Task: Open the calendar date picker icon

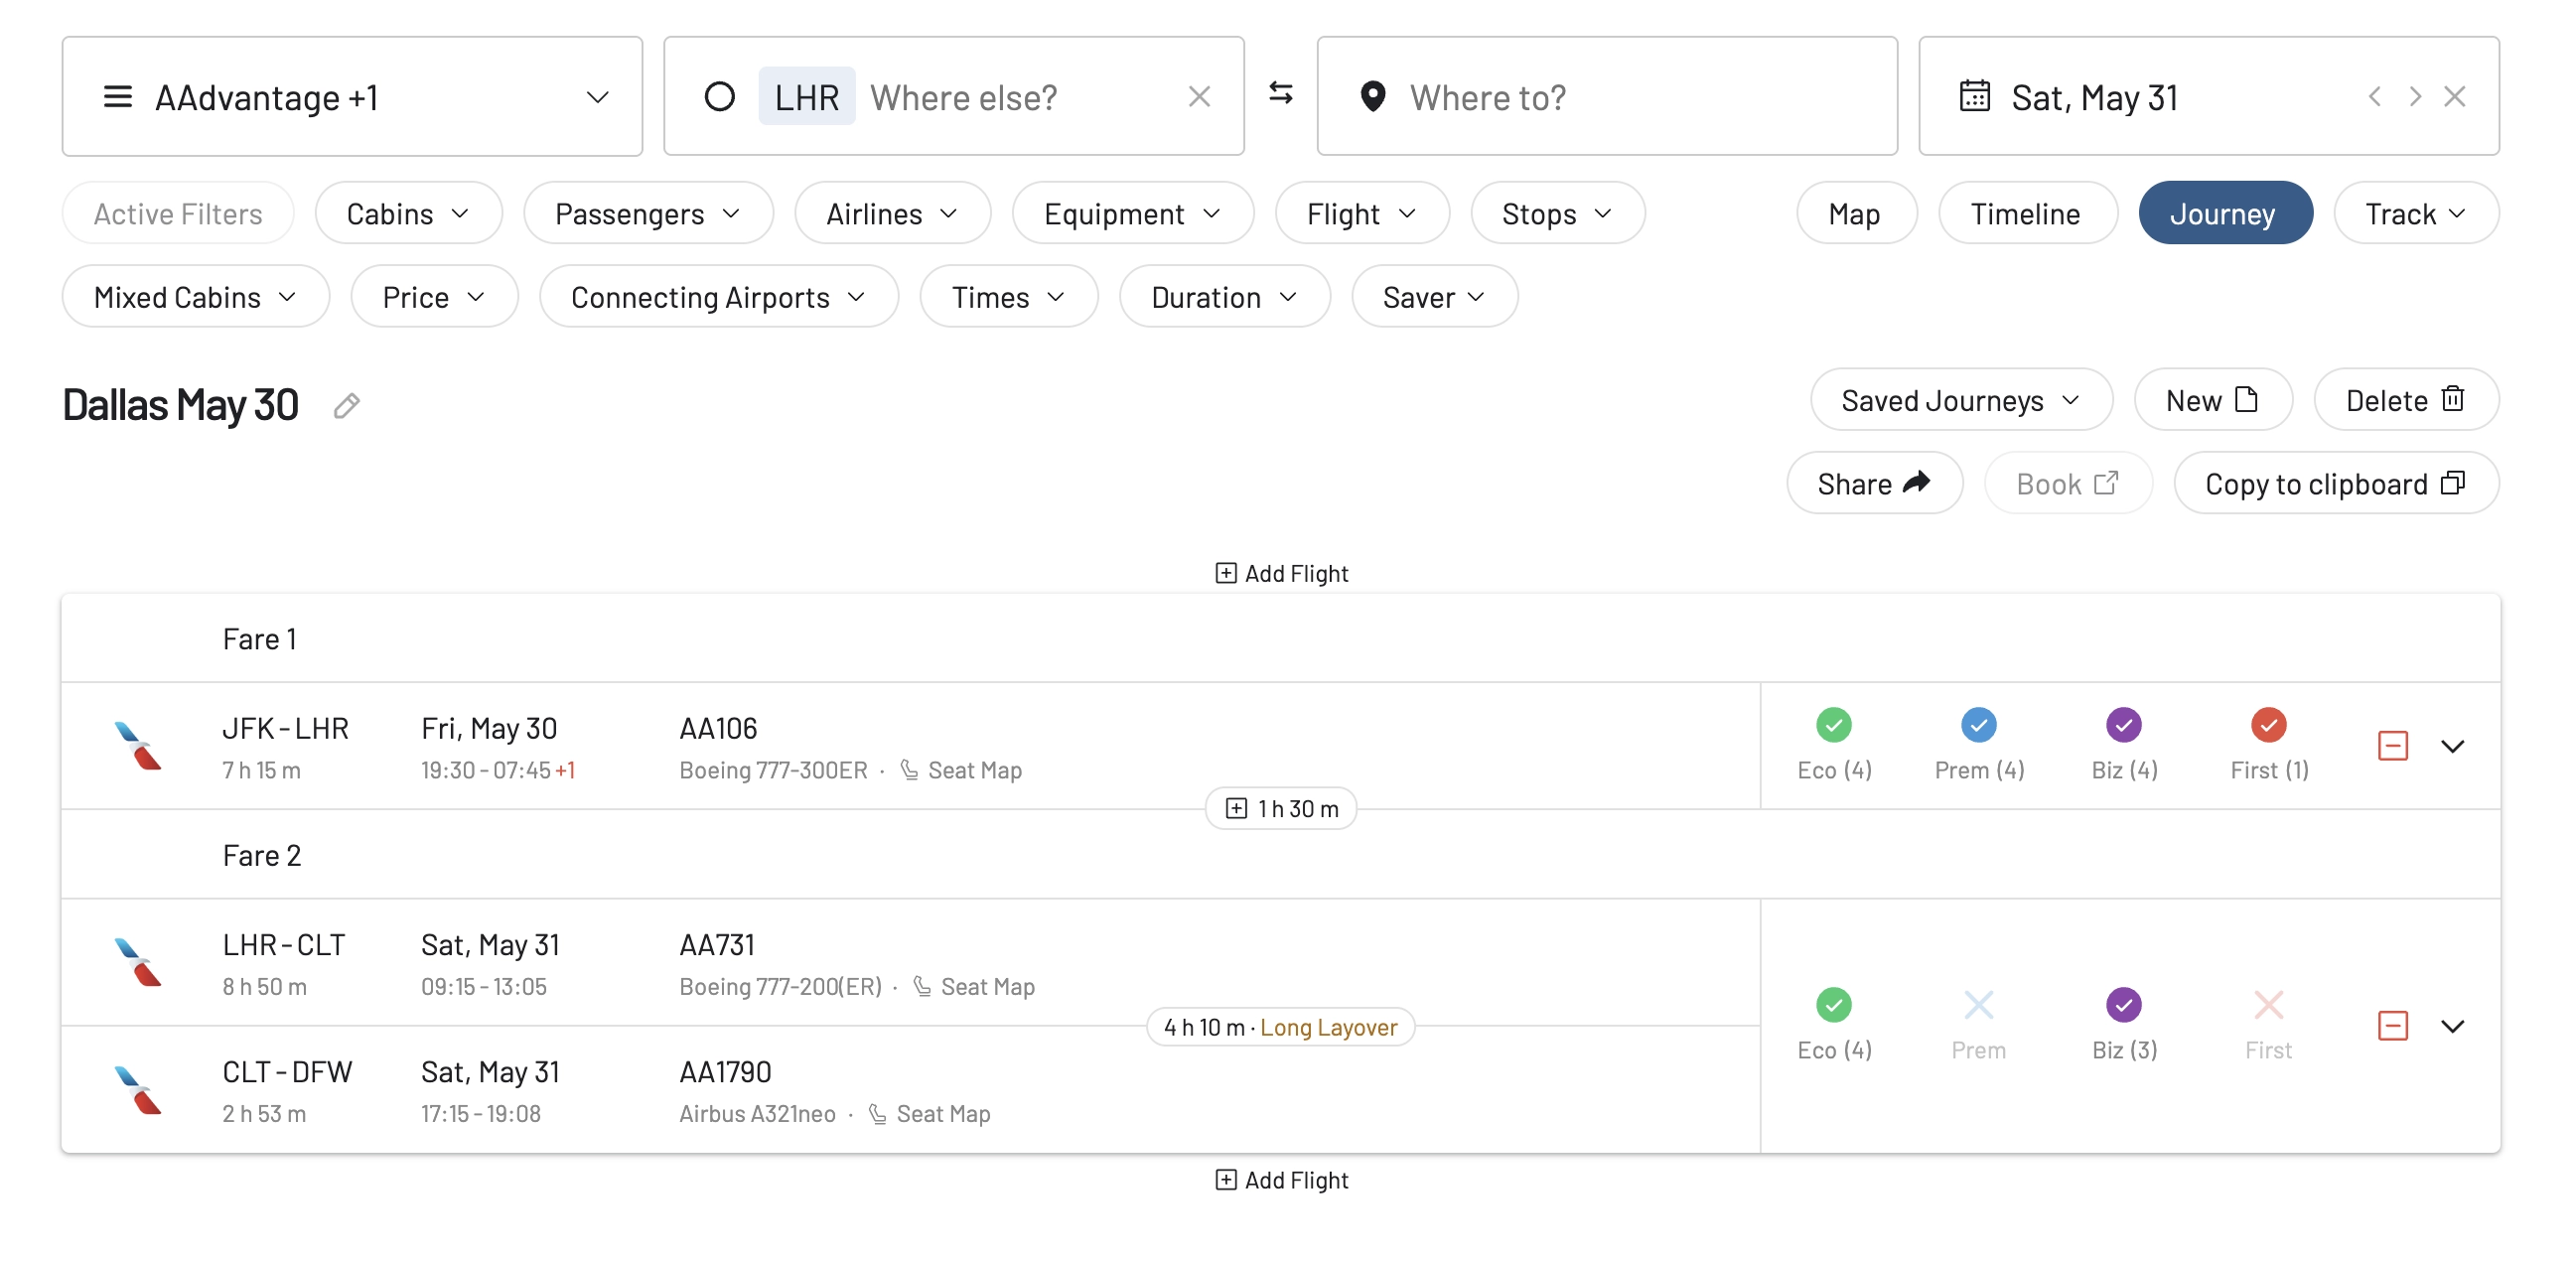Action: coord(1974,96)
